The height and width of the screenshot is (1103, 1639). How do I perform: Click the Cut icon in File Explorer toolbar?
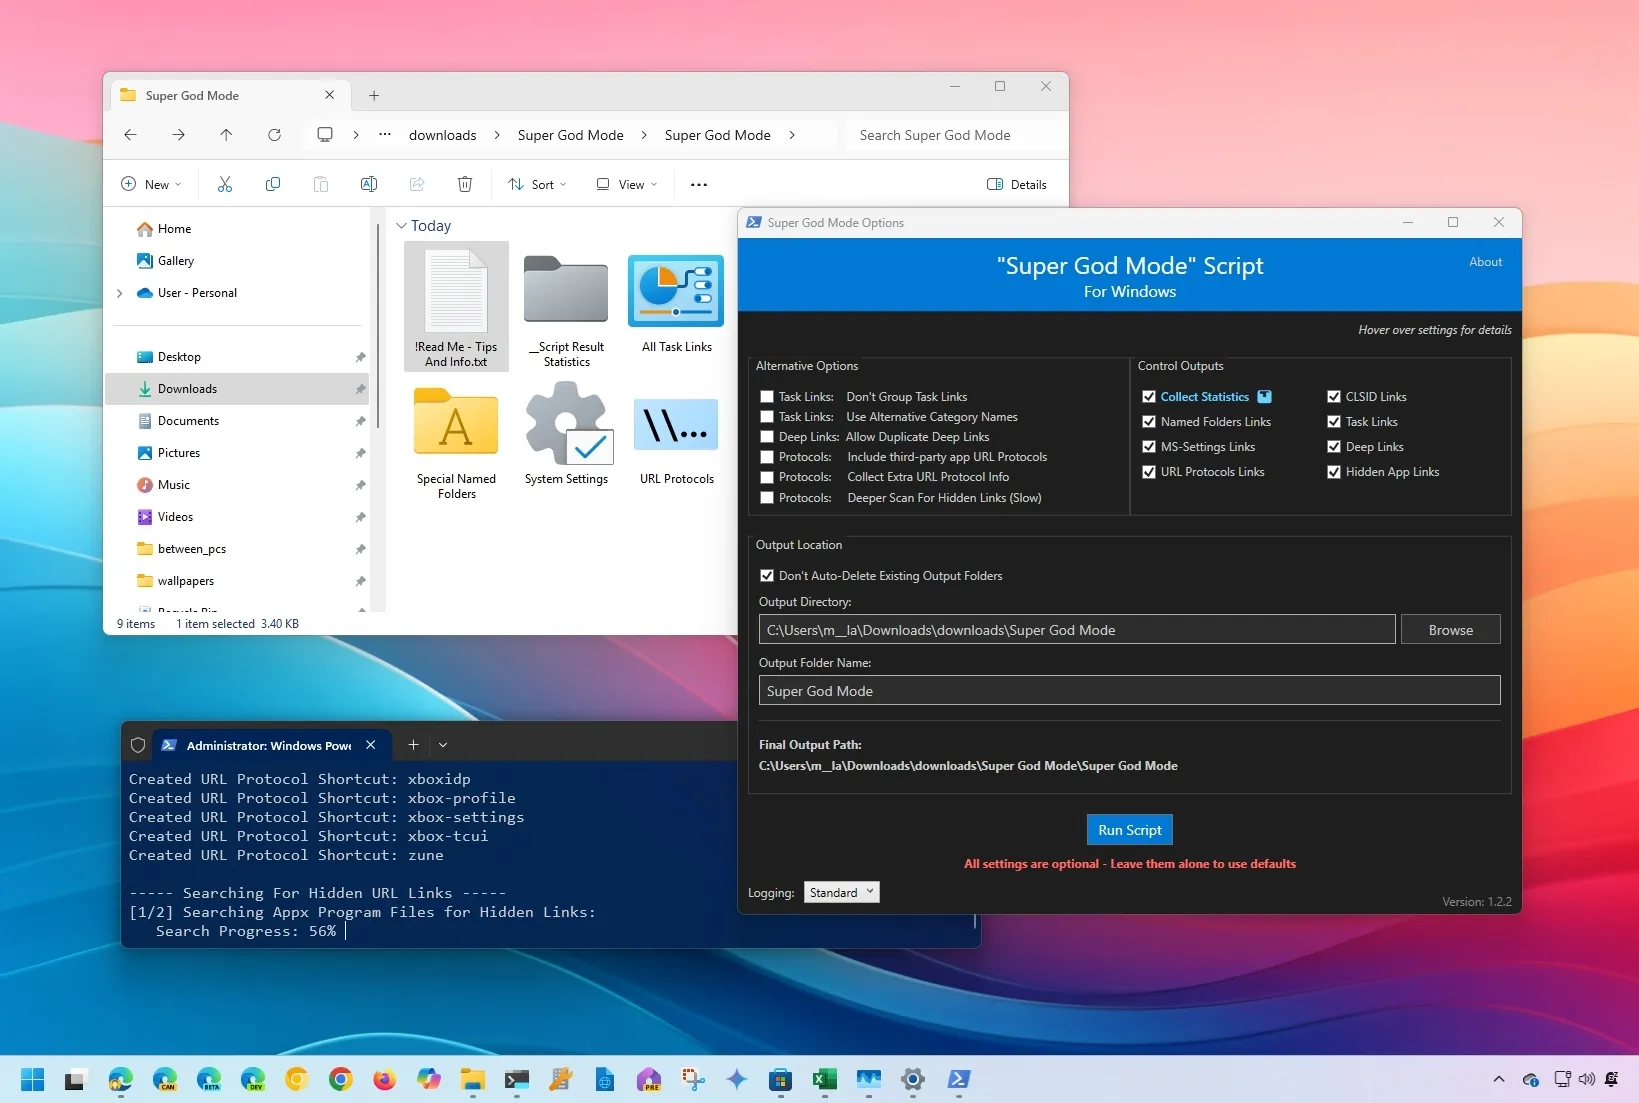tap(225, 184)
